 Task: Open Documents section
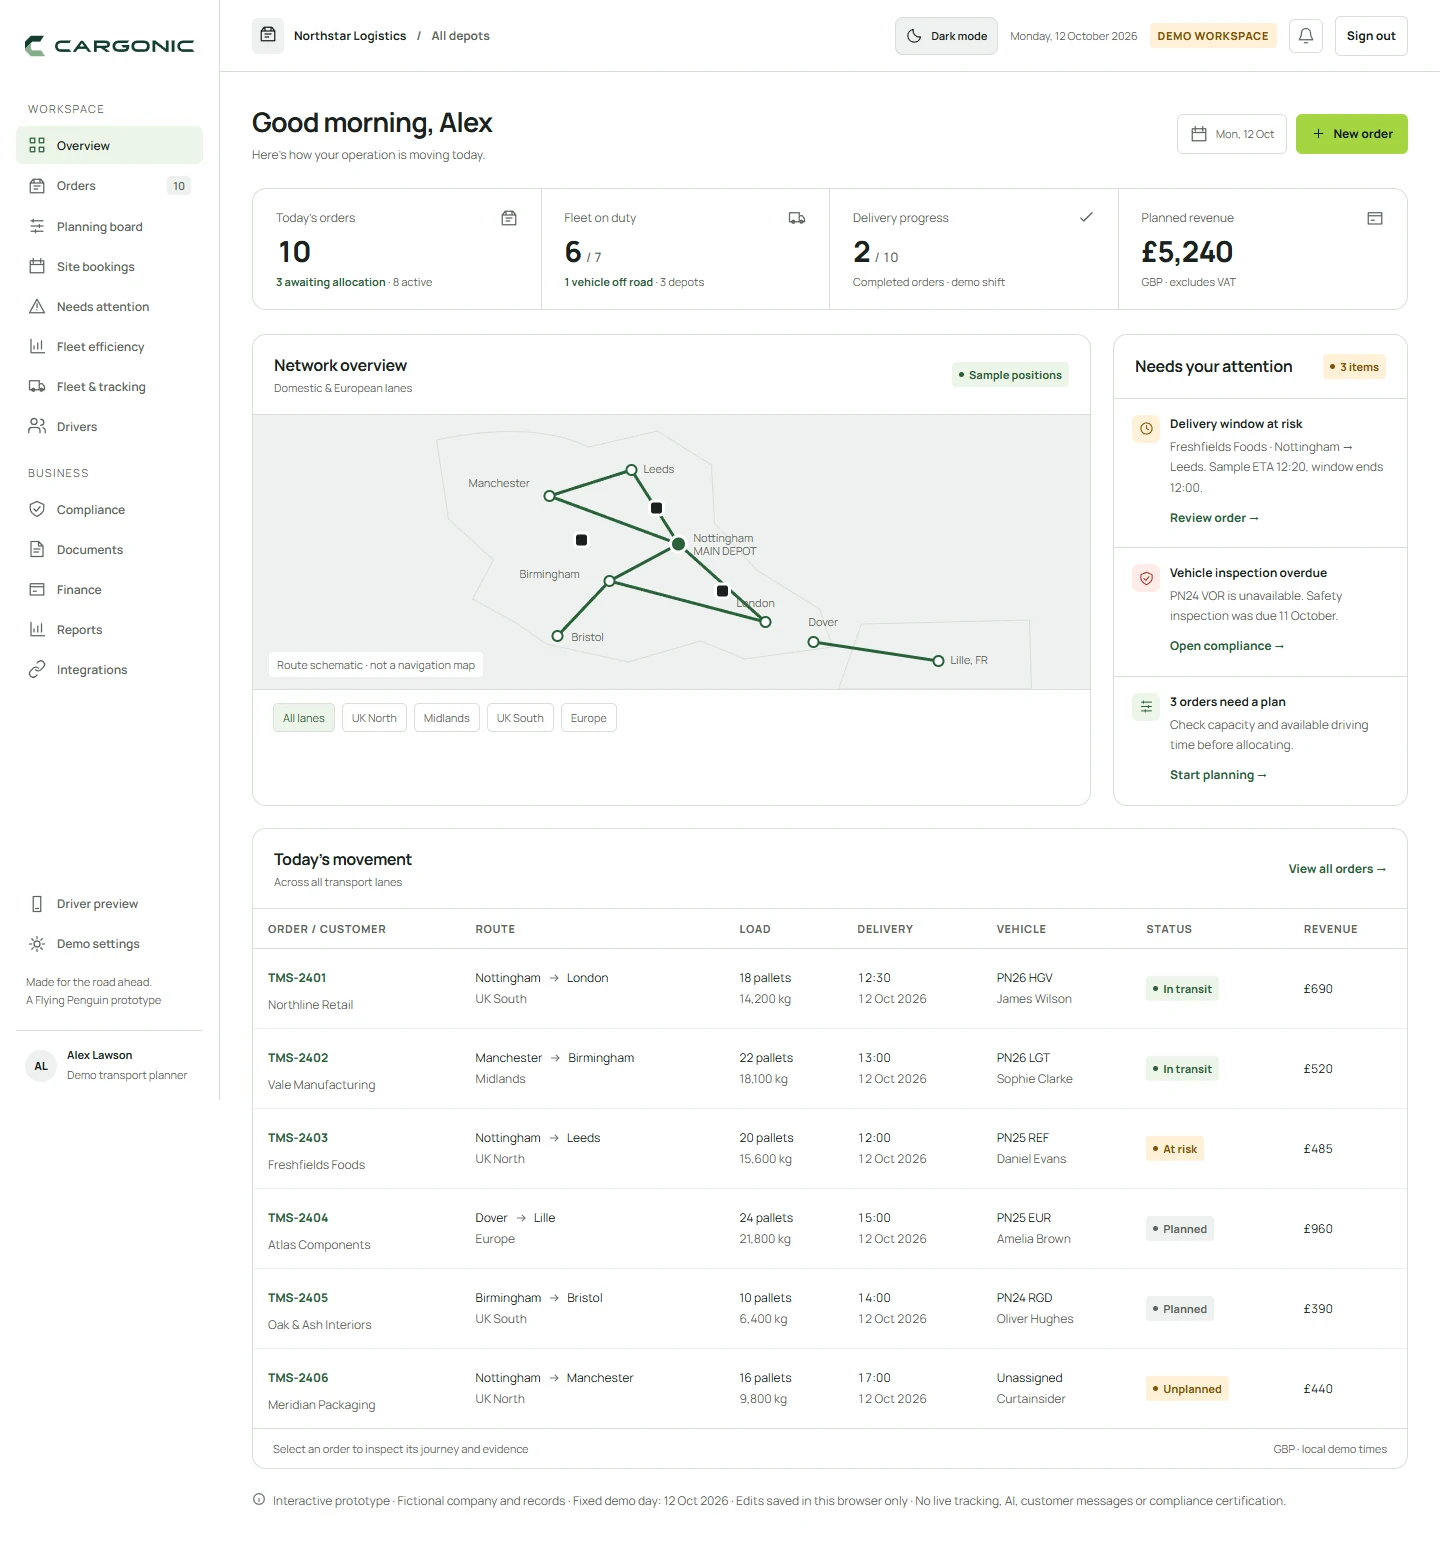pyautogui.click(x=109, y=550)
